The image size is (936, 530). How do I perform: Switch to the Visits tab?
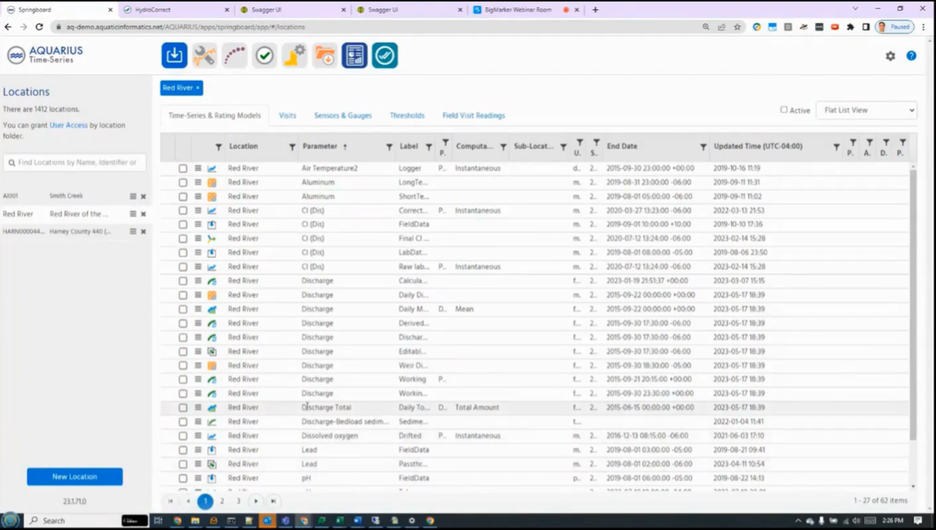[287, 116]
